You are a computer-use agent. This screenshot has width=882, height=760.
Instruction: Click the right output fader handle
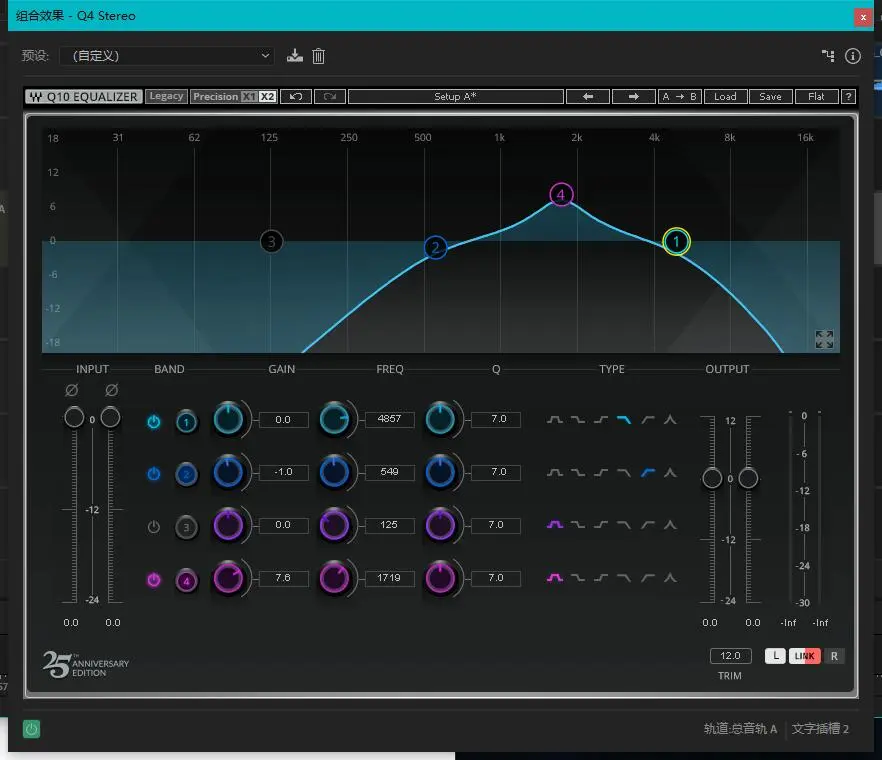[x=748, y=478]
